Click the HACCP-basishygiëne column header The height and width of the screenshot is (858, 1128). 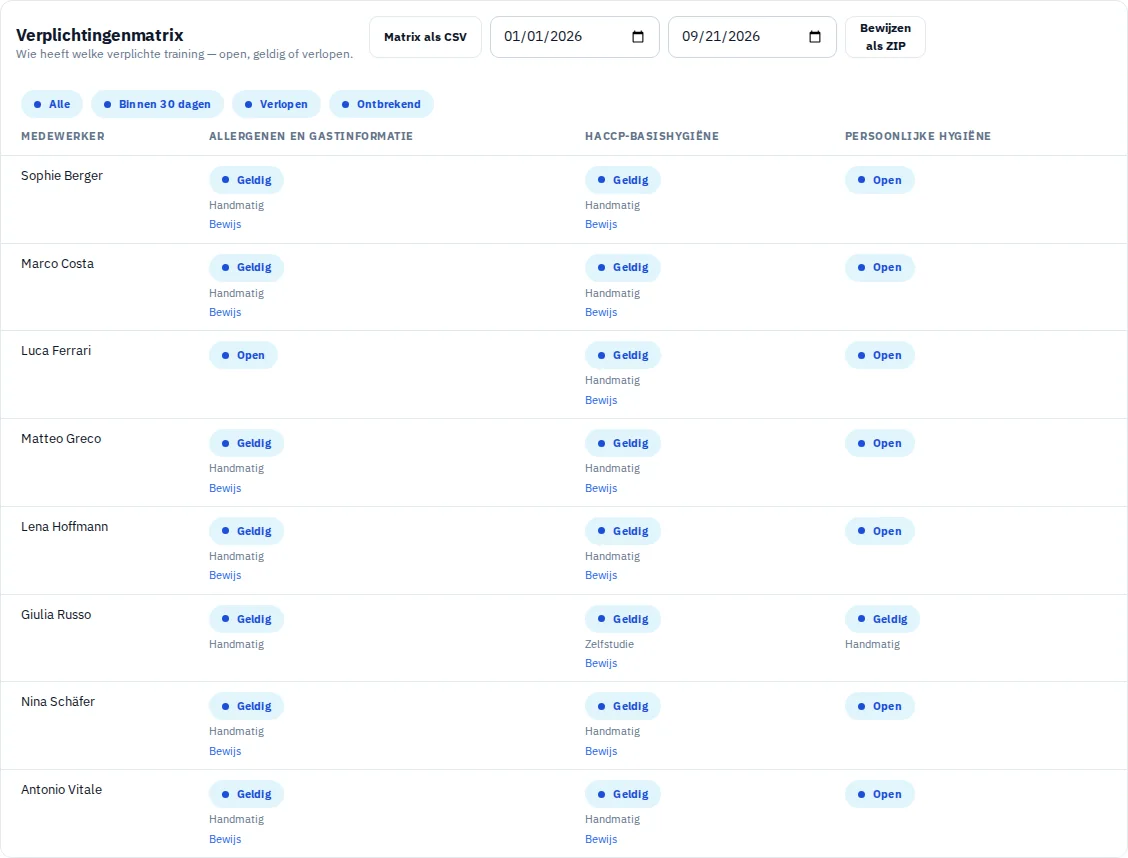pyautogui.click(x=652, y=136)
